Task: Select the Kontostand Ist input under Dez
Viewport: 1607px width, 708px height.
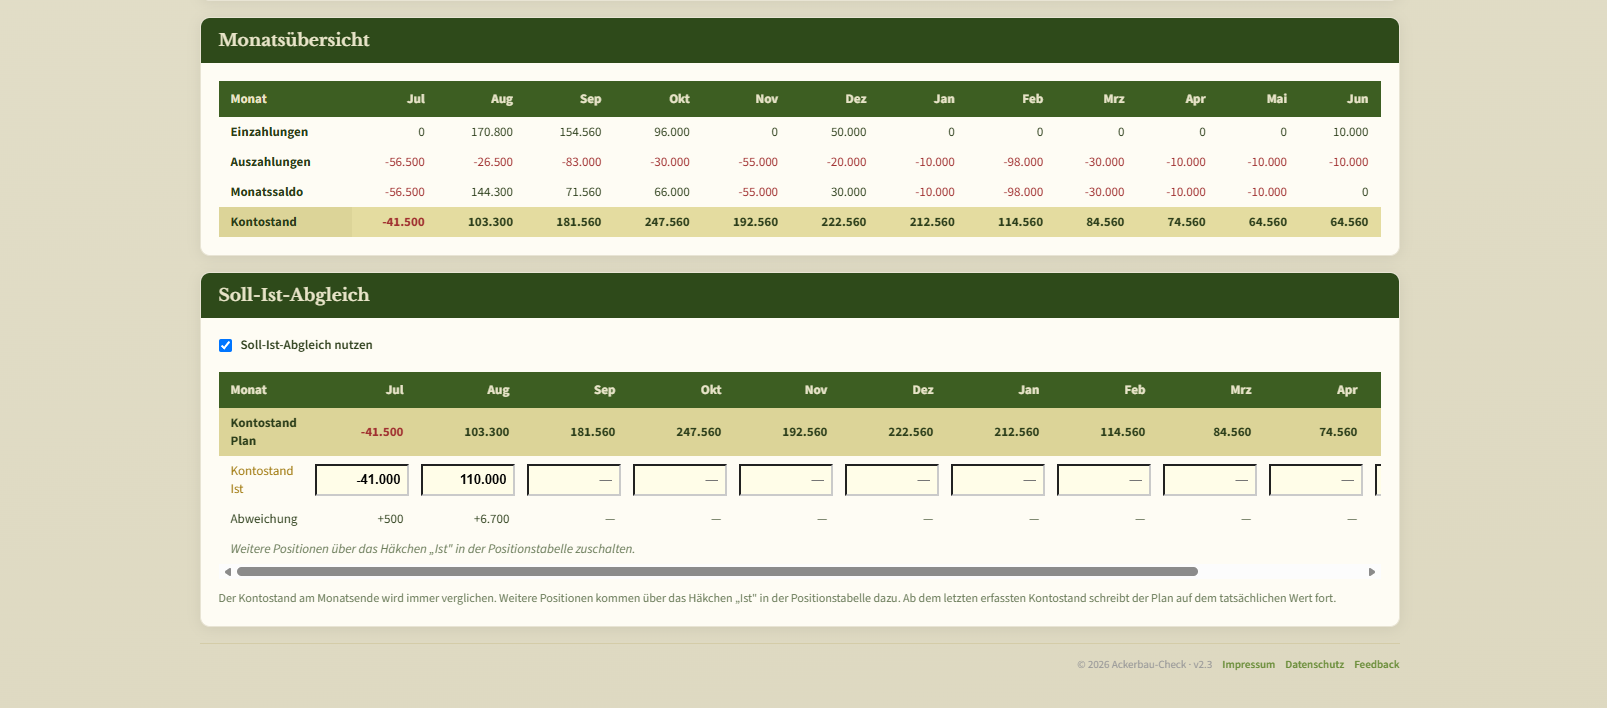Action: (892, 480)
